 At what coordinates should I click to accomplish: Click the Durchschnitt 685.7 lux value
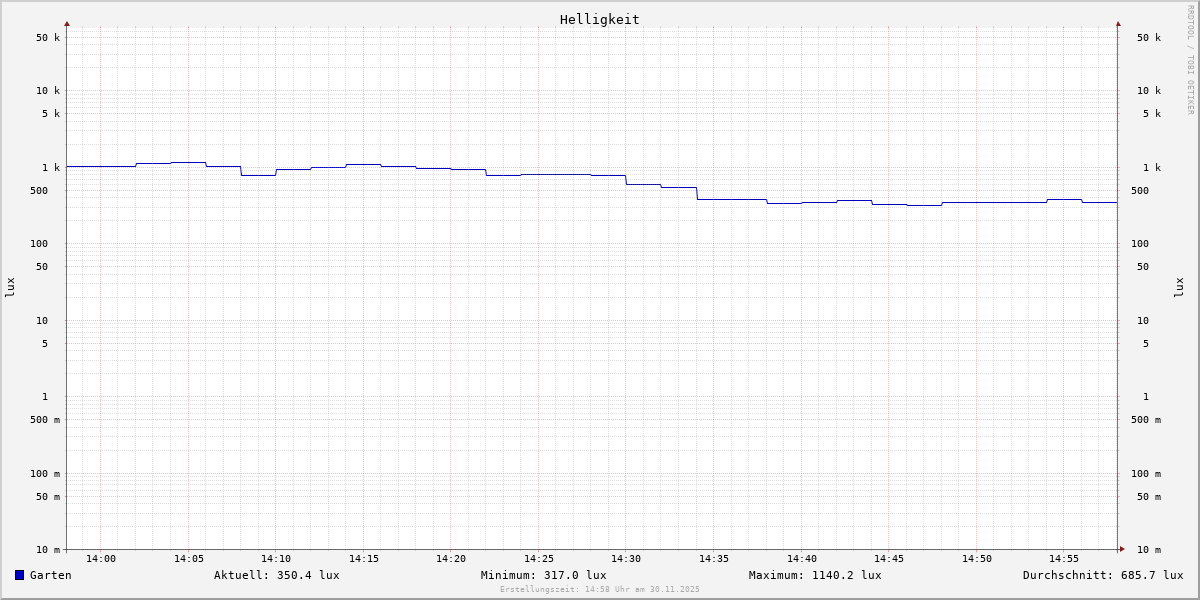pos(1102,575)
